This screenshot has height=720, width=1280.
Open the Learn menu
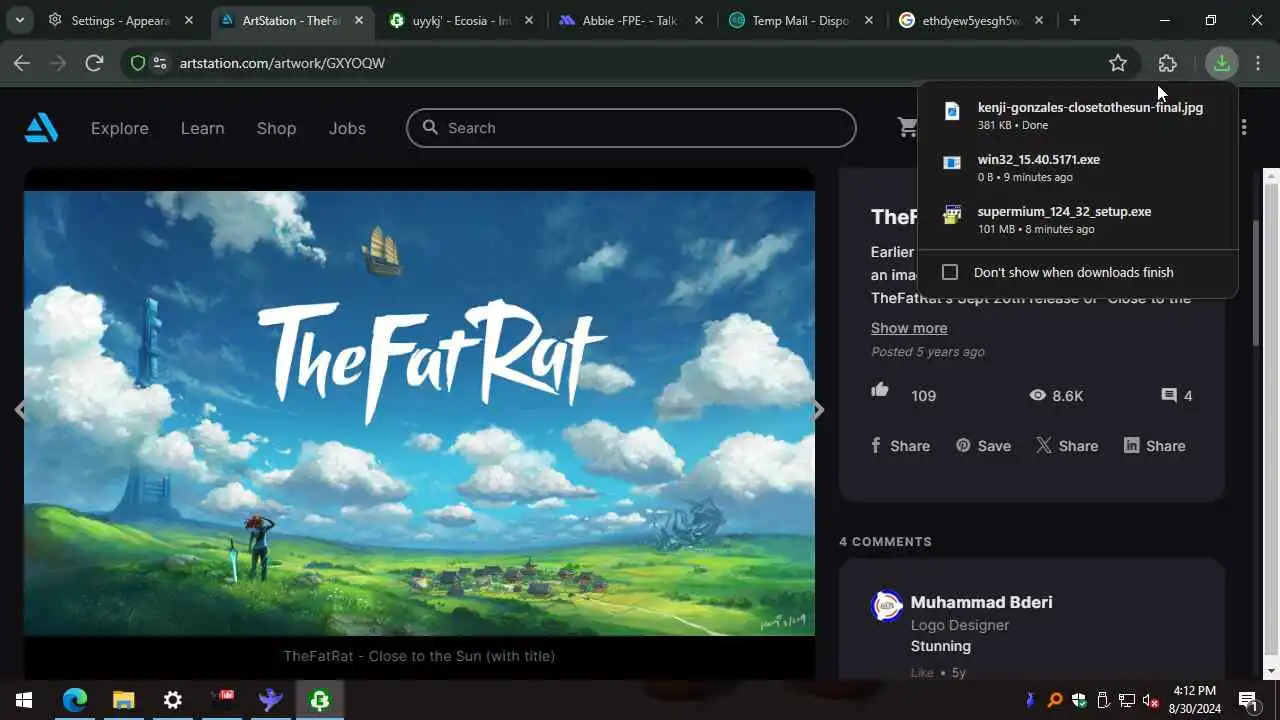click(202, 128)
